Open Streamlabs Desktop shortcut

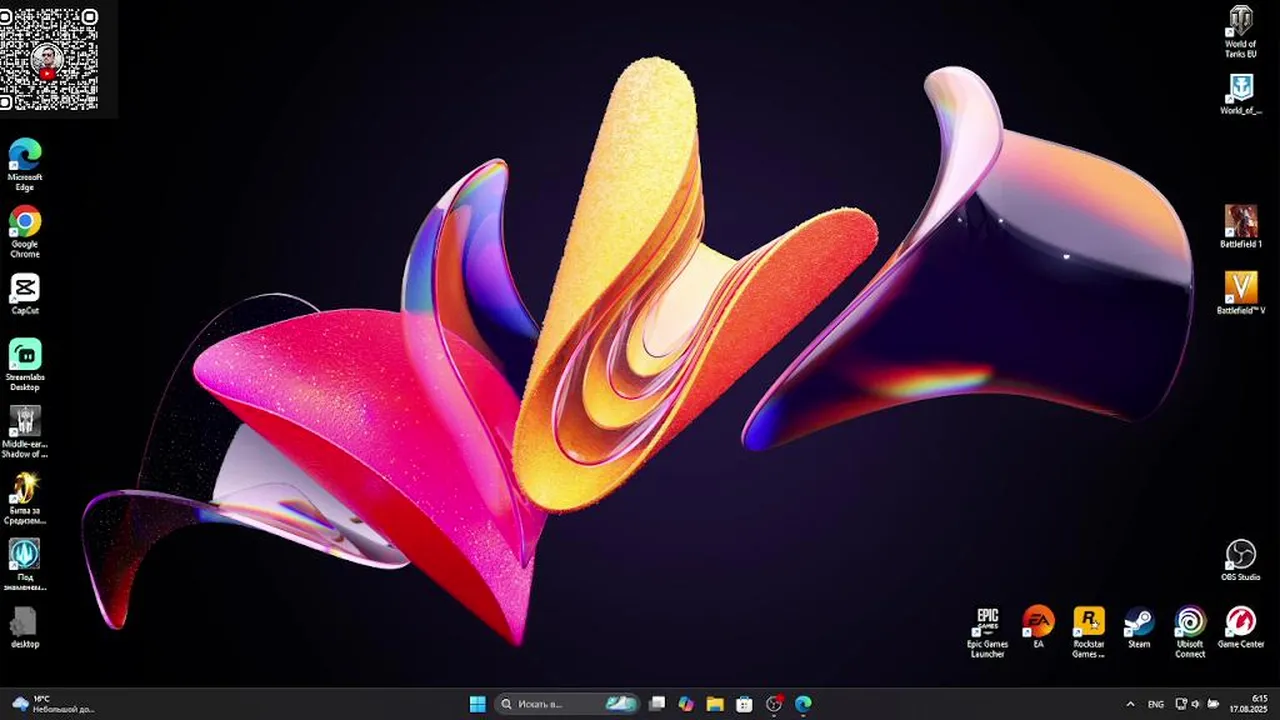[x=25, y=365]
